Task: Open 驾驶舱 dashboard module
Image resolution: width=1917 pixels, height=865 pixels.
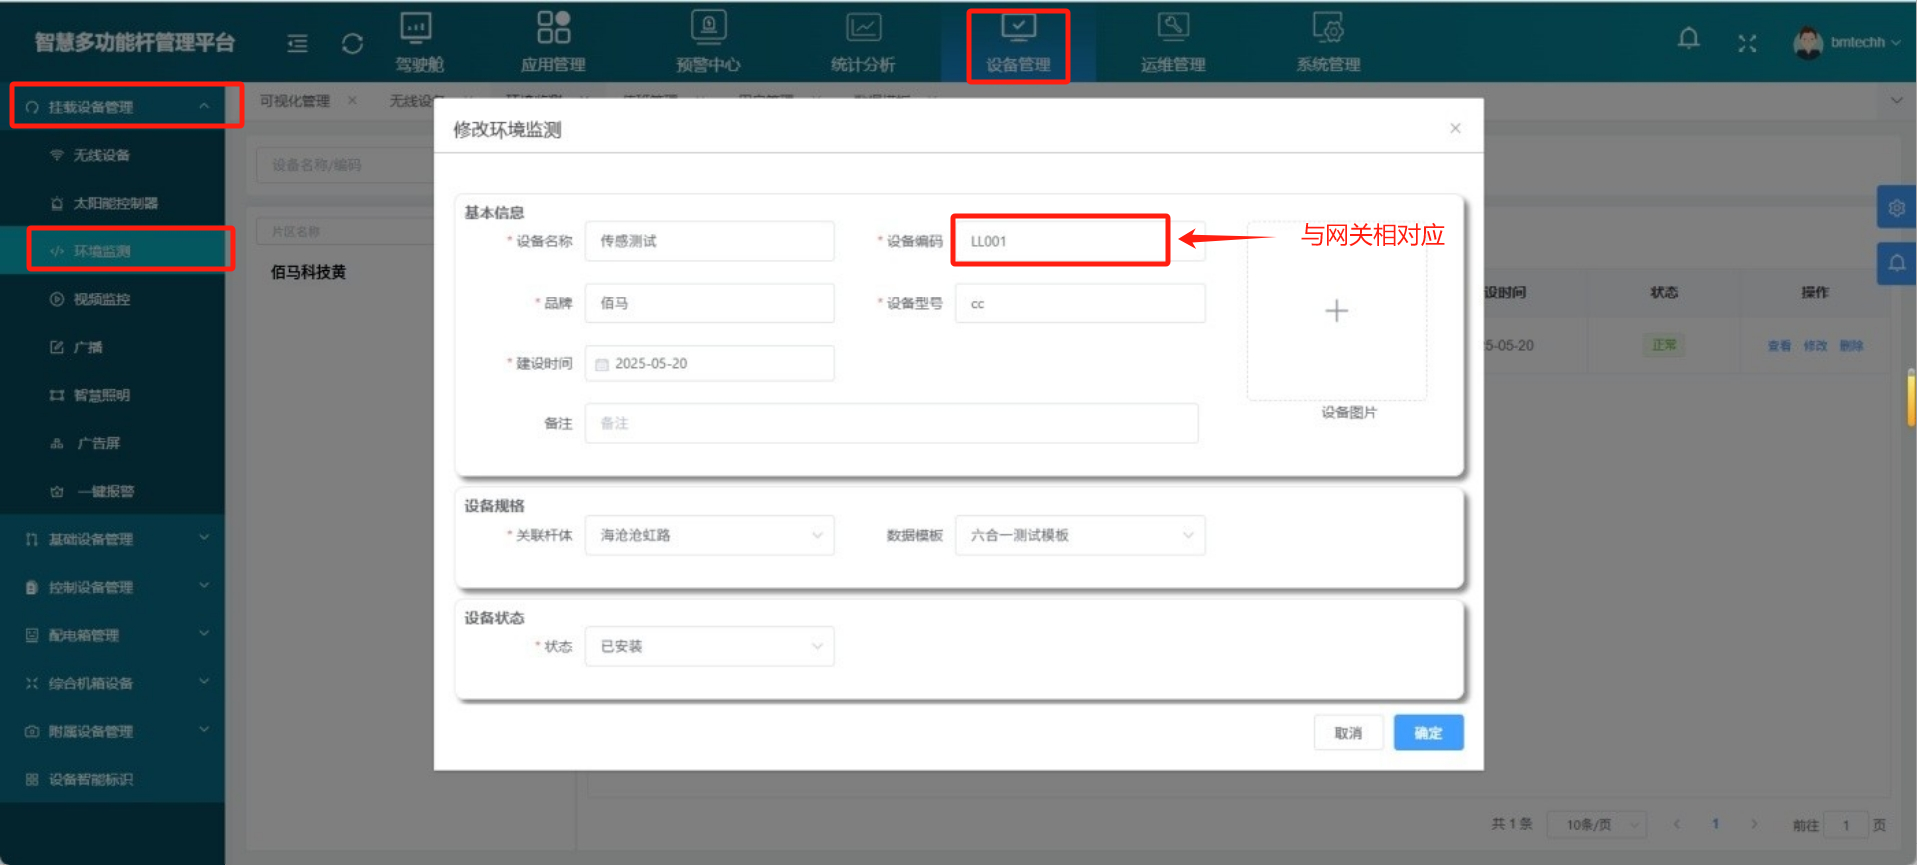Action: (418, 43)
